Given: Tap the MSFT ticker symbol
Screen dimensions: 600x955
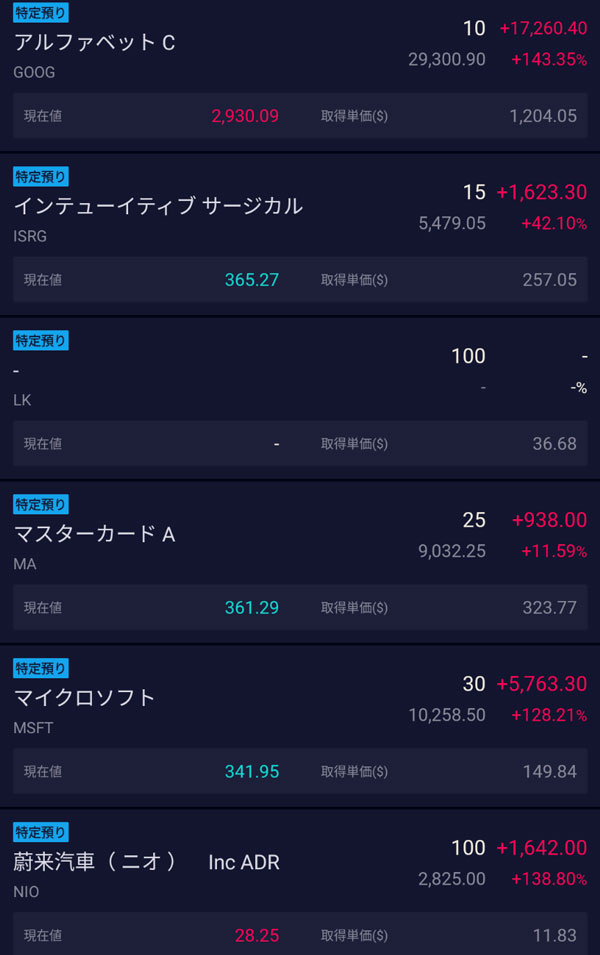Looking at the screenshot, I should point(33,728).
